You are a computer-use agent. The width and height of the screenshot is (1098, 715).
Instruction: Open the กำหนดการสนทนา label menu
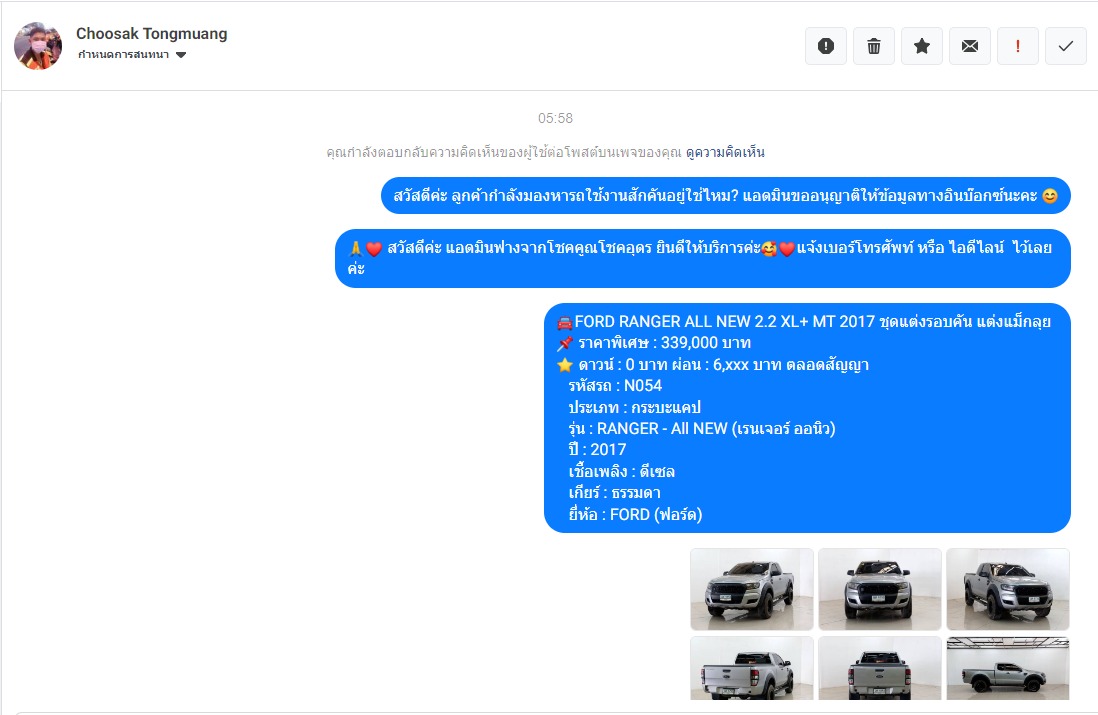[x=123, y=55]
